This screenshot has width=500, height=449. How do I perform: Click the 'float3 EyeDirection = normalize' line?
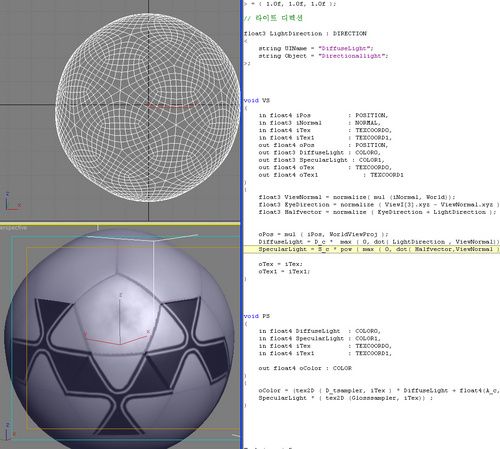[x=379, y=205]
